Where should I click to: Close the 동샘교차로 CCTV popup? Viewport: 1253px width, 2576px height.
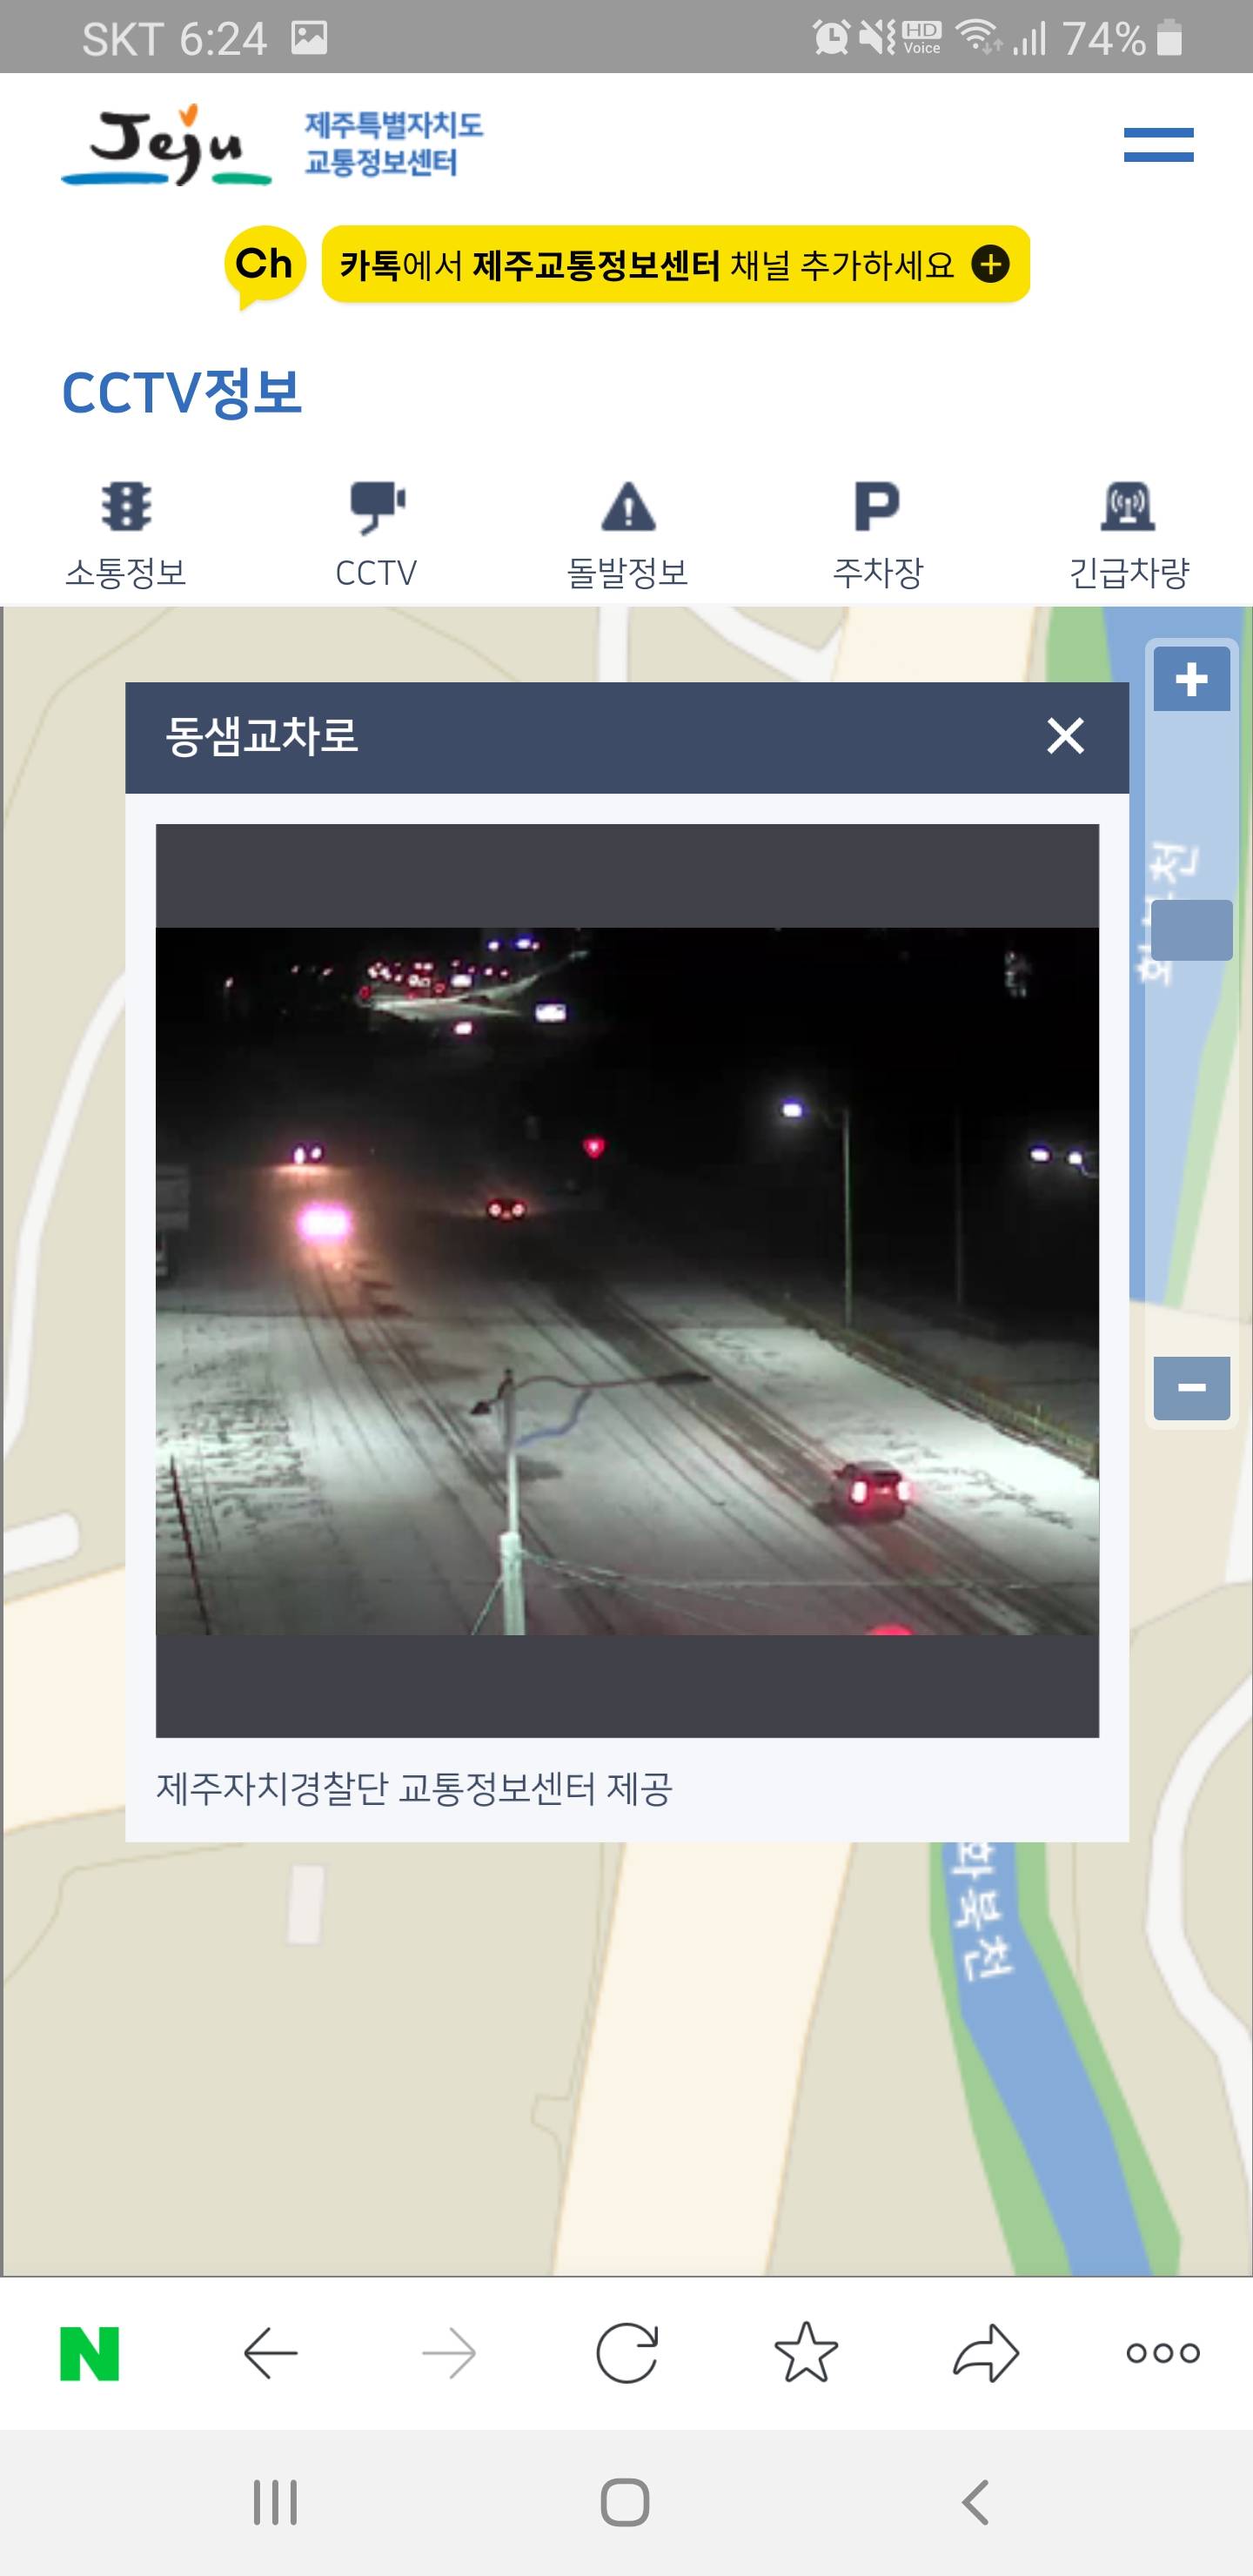click(1065, 736)
